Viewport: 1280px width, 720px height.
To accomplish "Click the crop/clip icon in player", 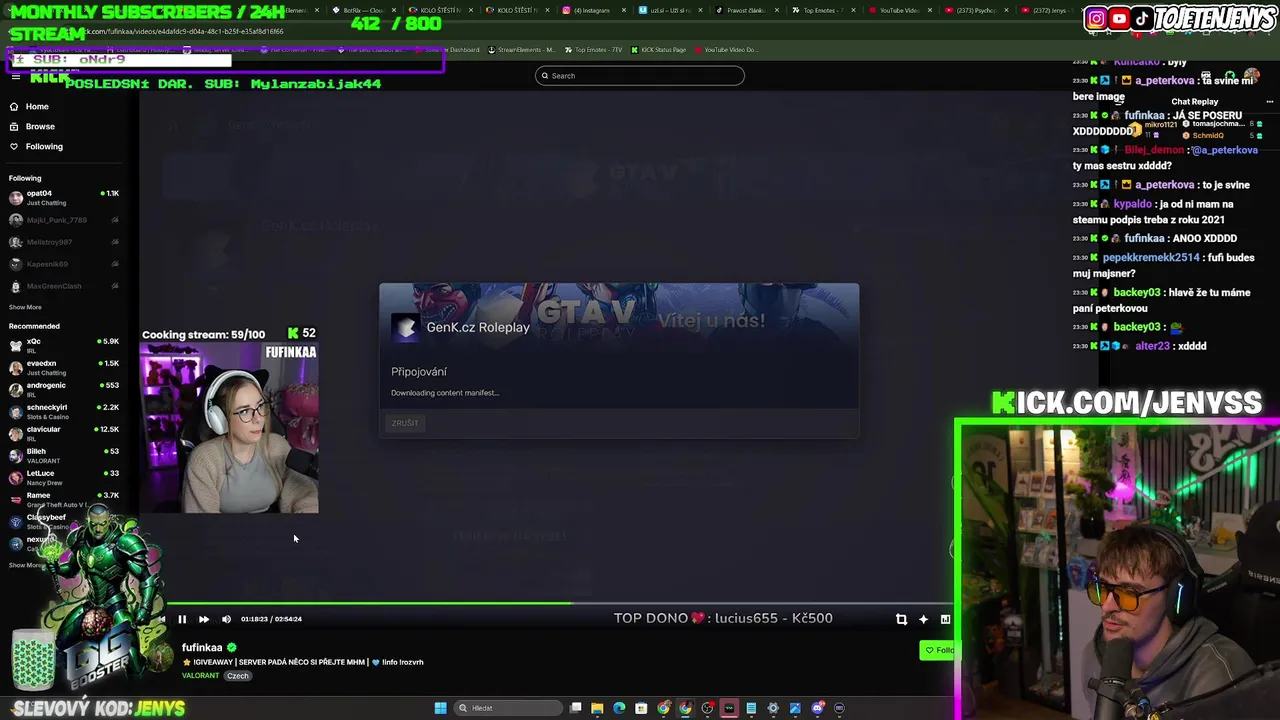I will [901, 619].
